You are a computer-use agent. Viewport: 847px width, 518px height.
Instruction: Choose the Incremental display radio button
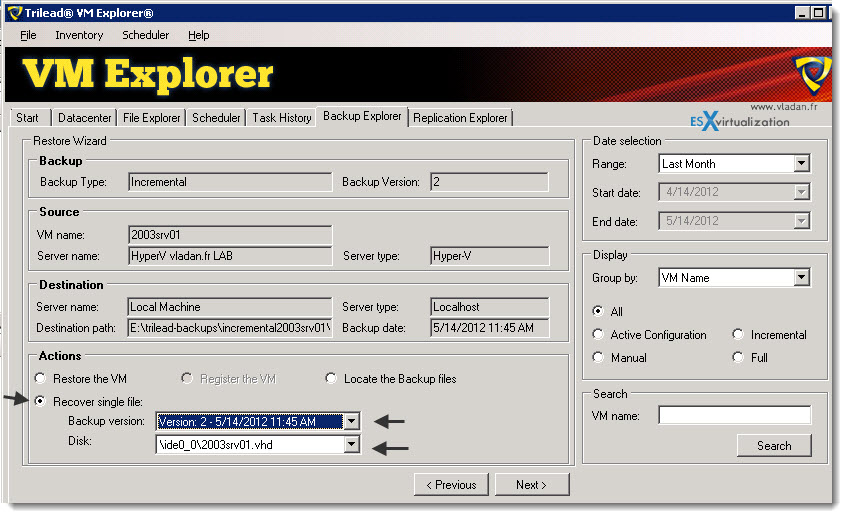tap(738, 334)
